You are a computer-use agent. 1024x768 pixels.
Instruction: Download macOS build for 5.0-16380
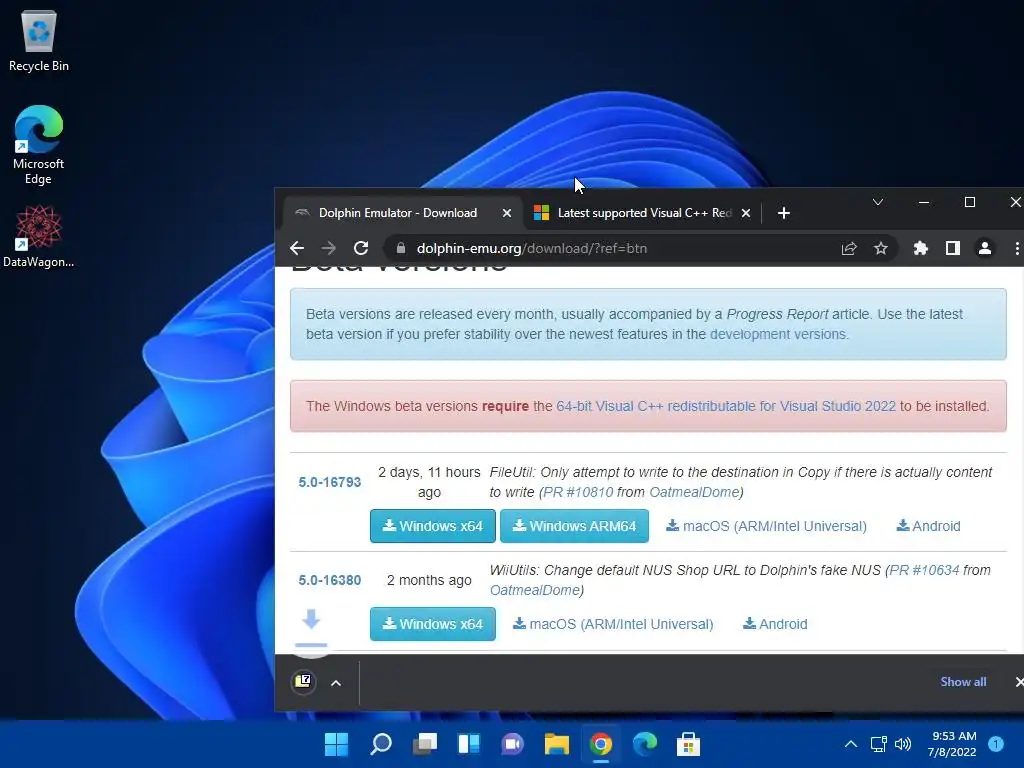pyautogui.click(x=613, y=624)
